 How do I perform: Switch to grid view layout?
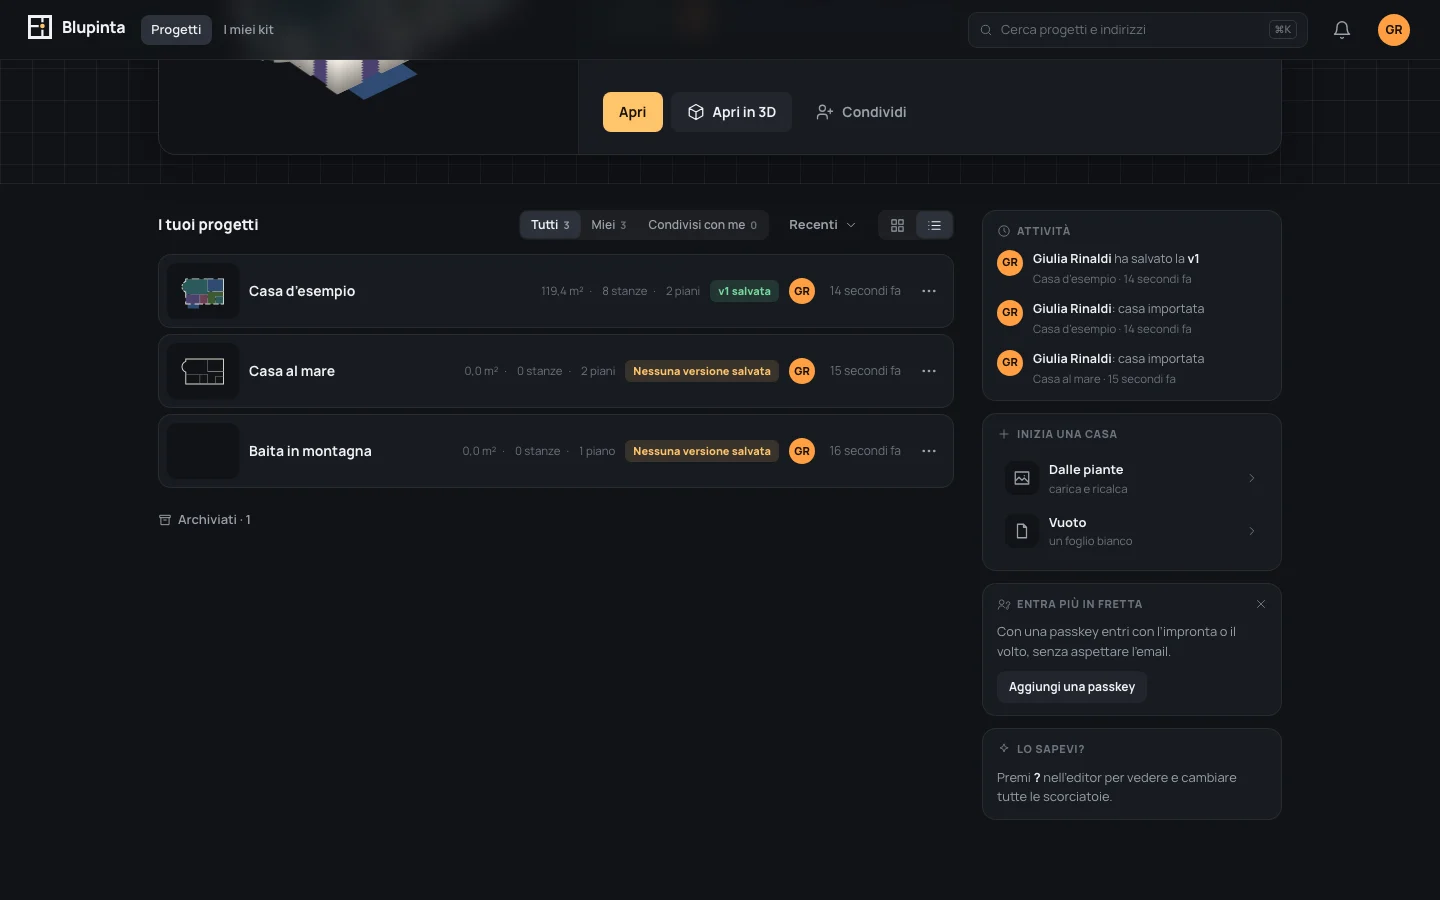pyautogui.click(x=897, y=225)
